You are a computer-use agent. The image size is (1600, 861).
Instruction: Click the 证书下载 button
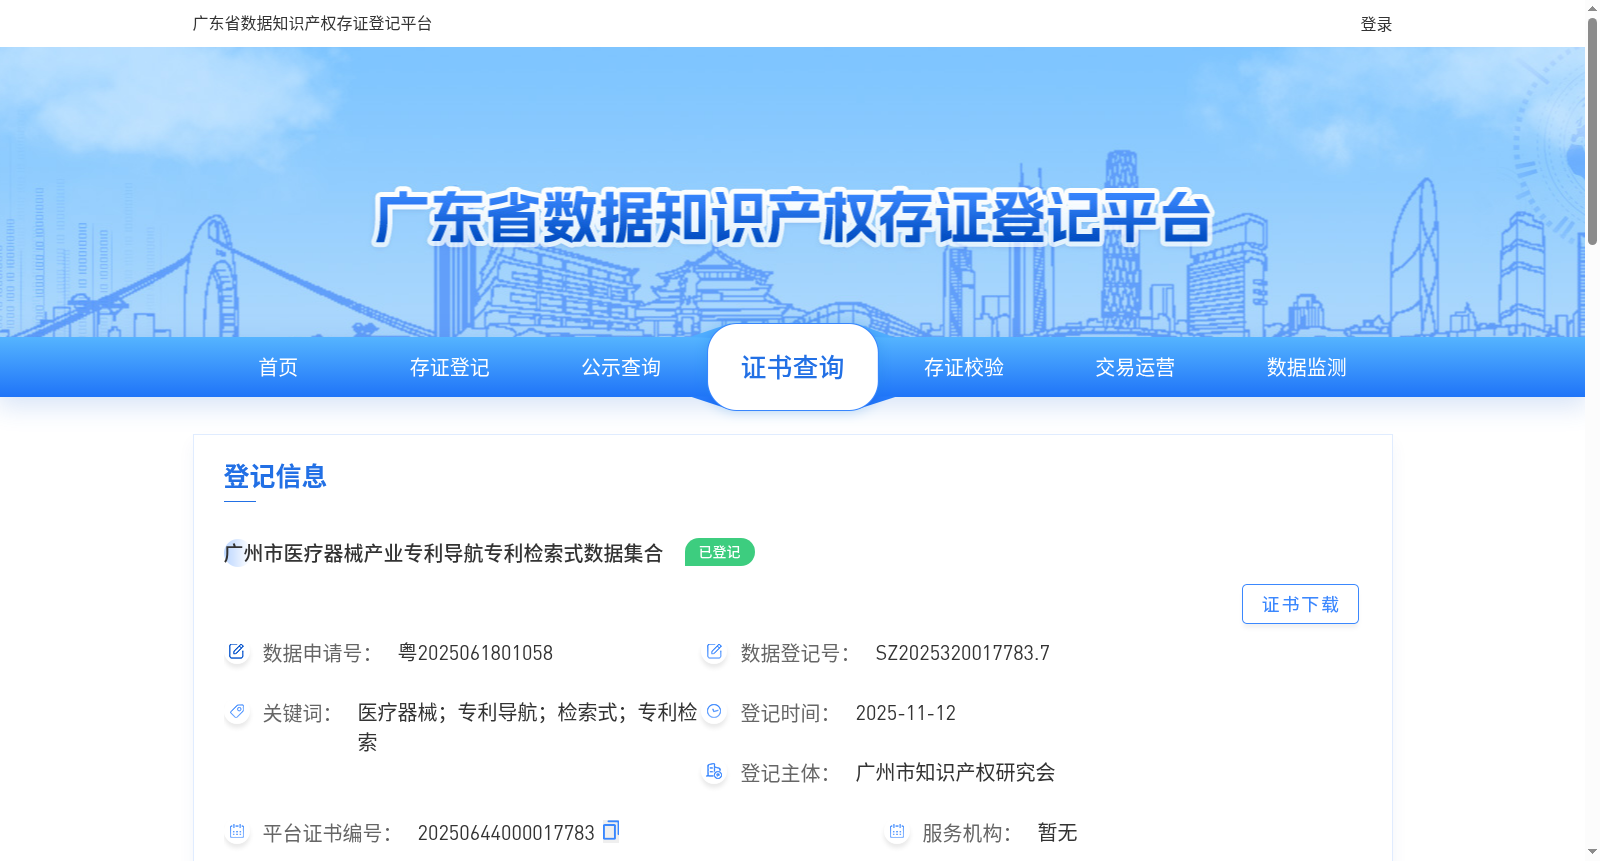[x=1300, y=604]
